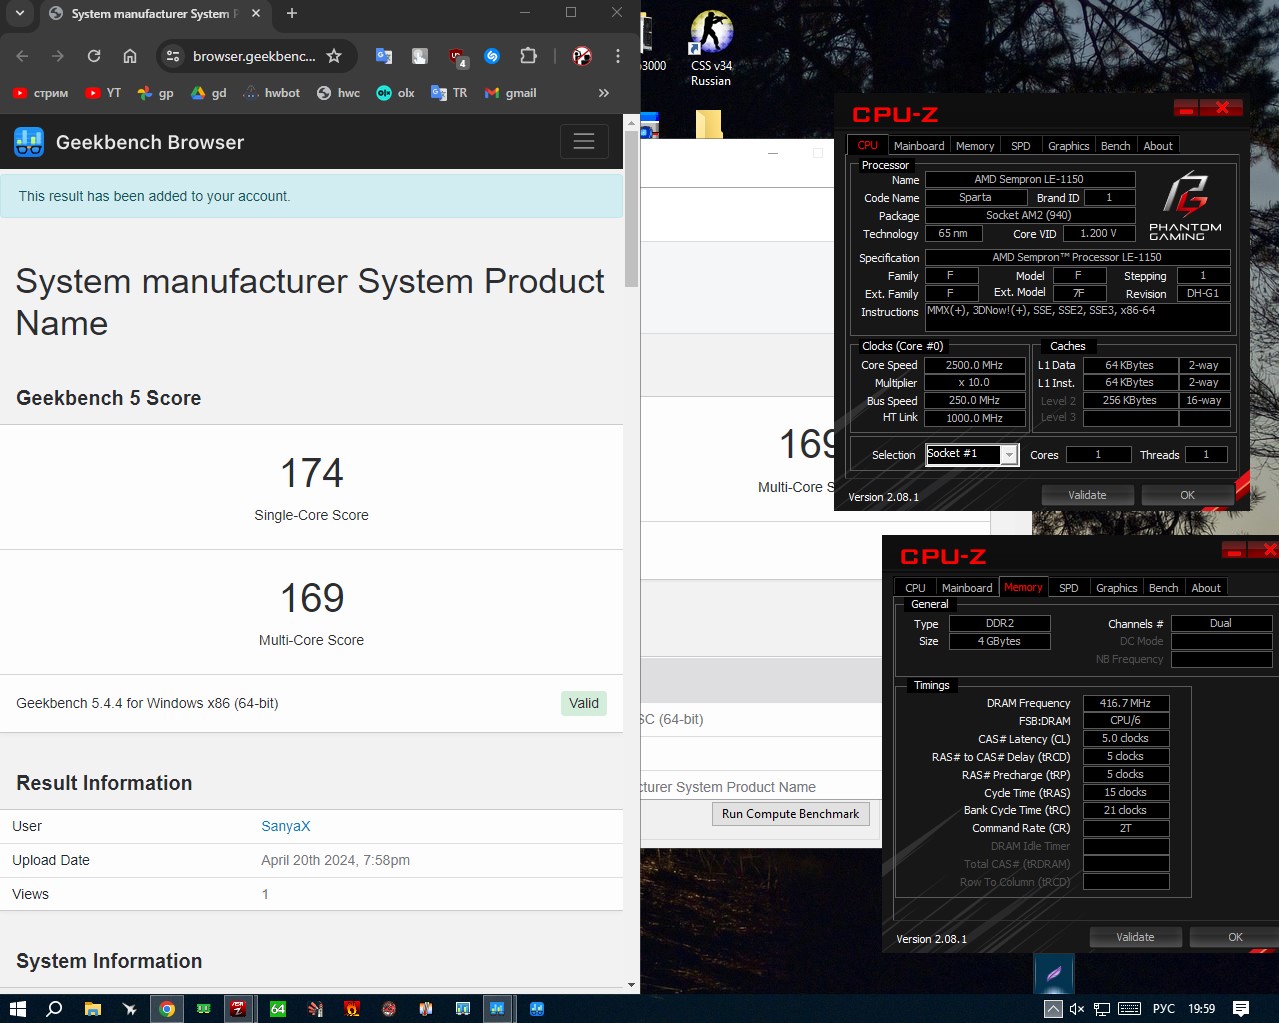This screenshot has height=1023, width=1279.
Task: Open the Shazam extension icon
Action: (x=492, y=56)
